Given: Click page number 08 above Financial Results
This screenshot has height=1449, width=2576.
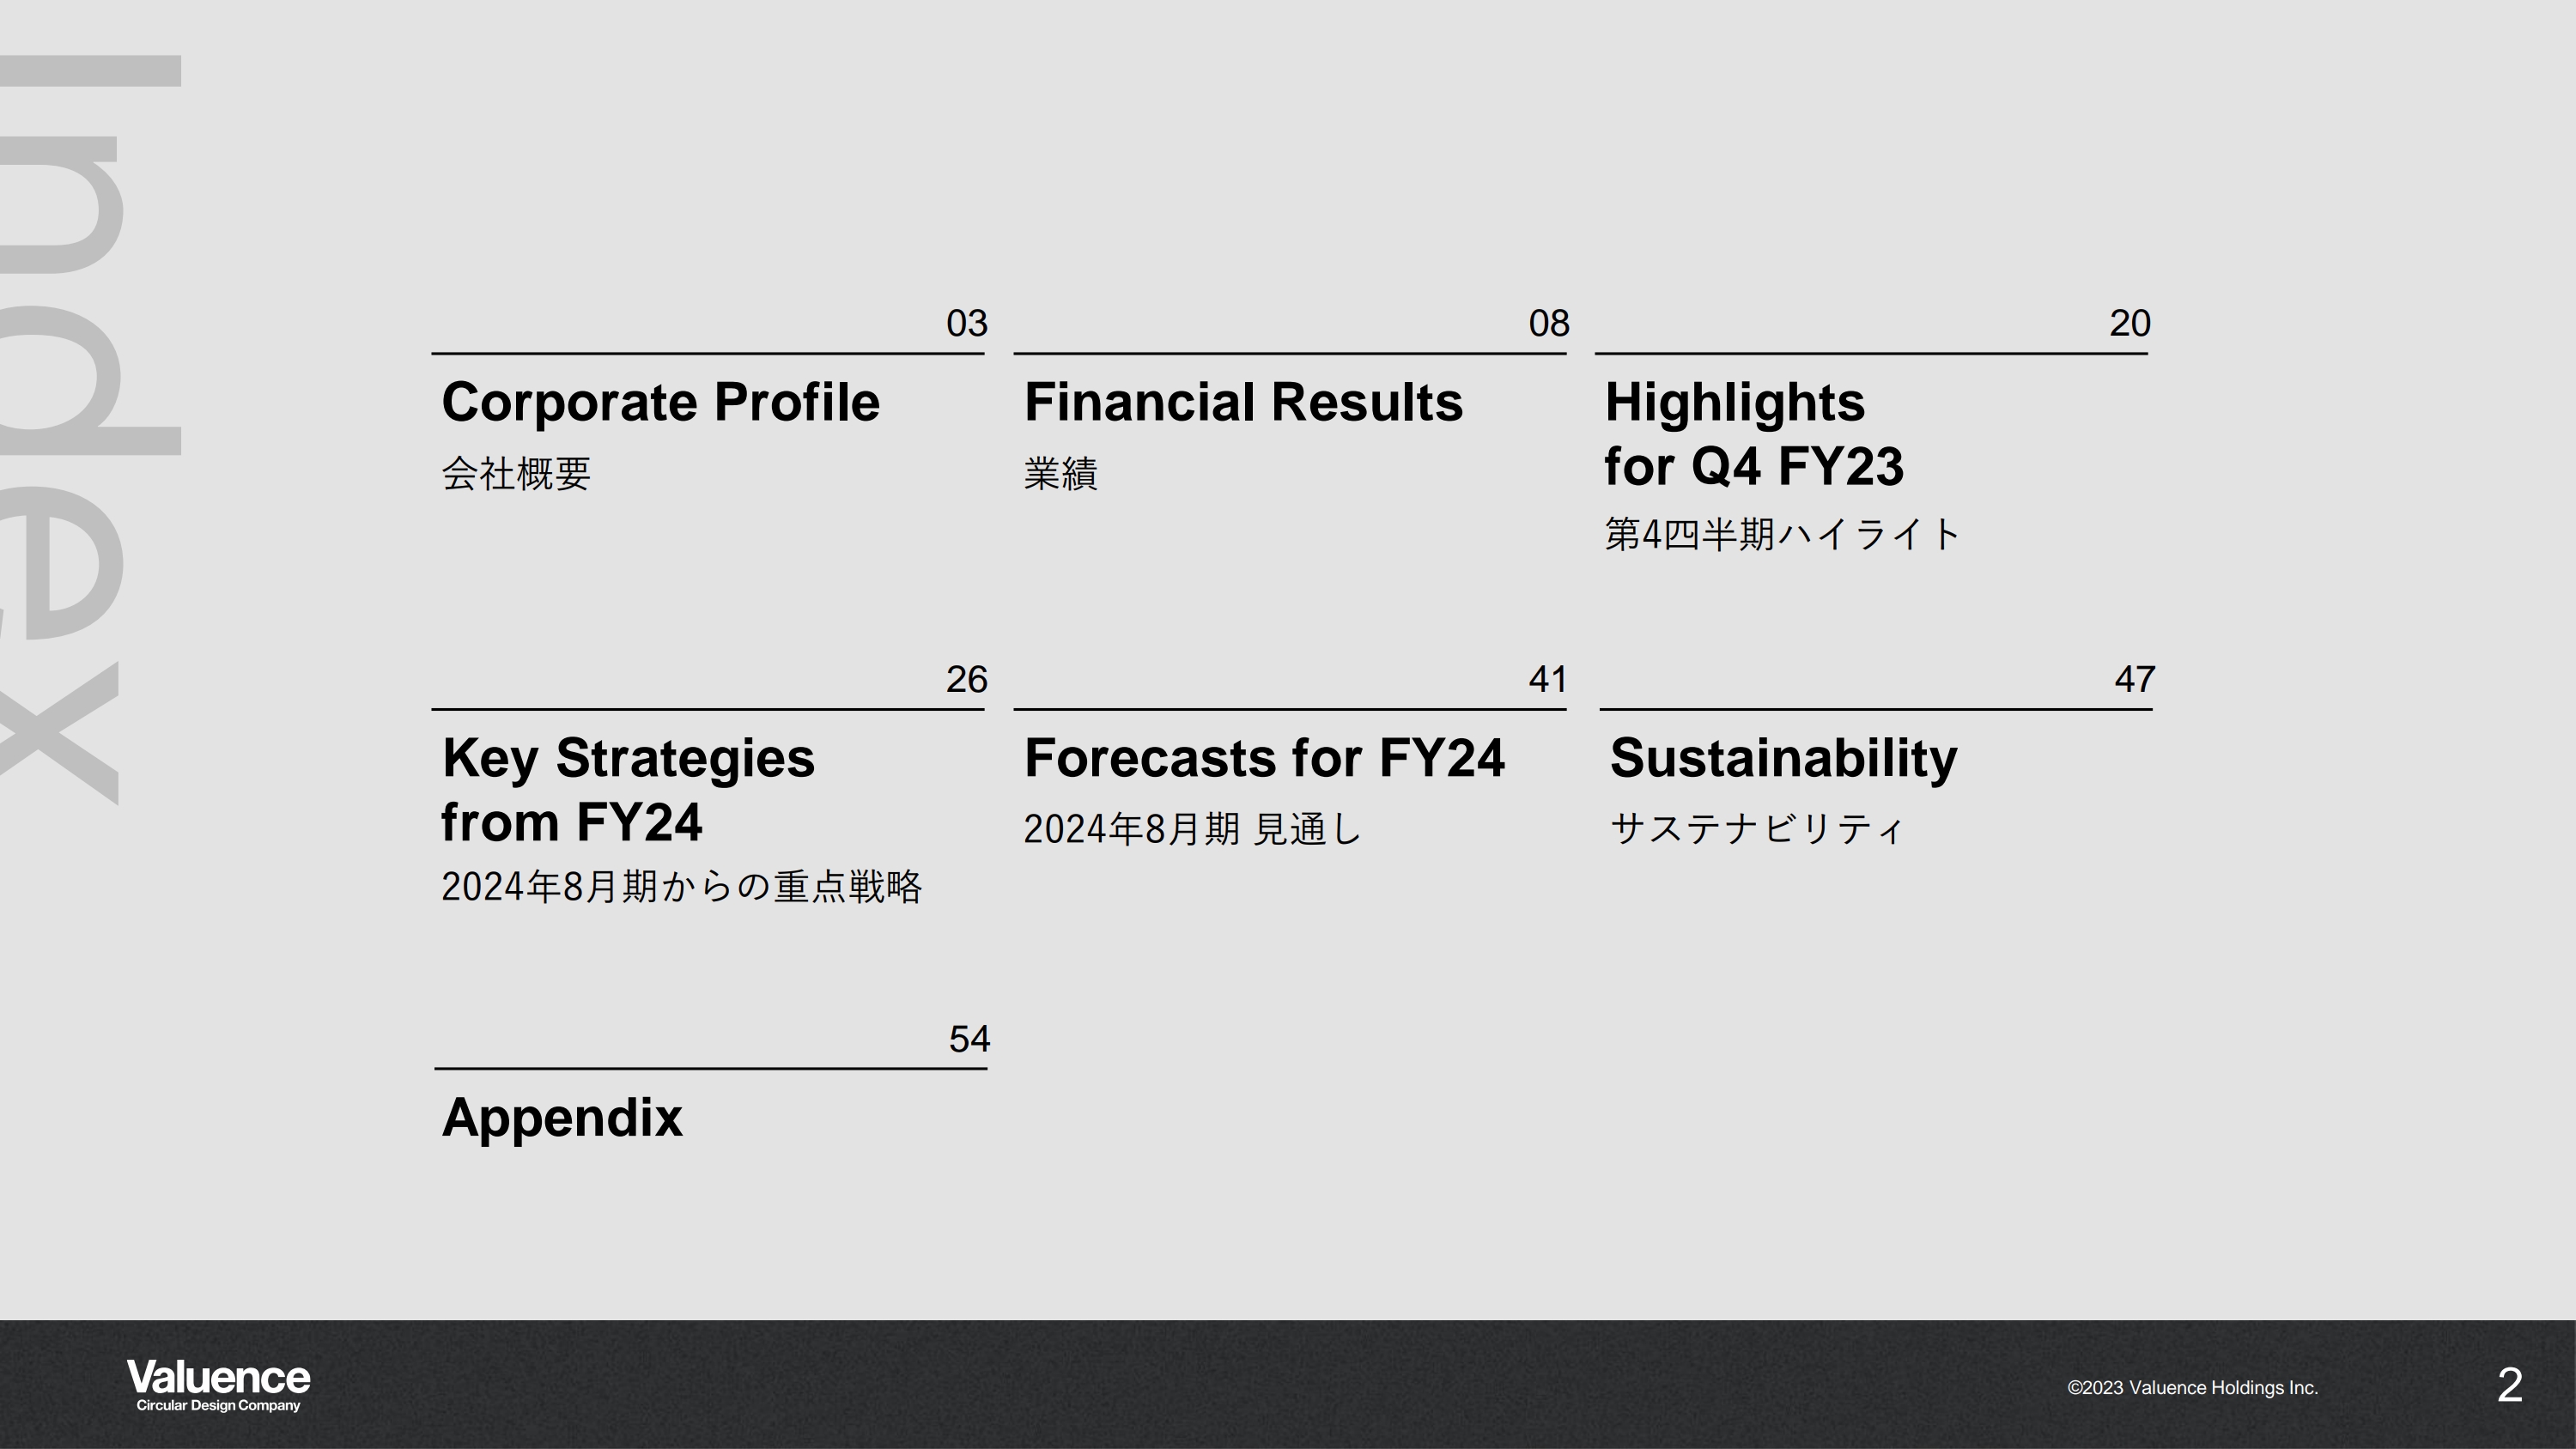Looking at the screenshot, I should pos(1549,323).
